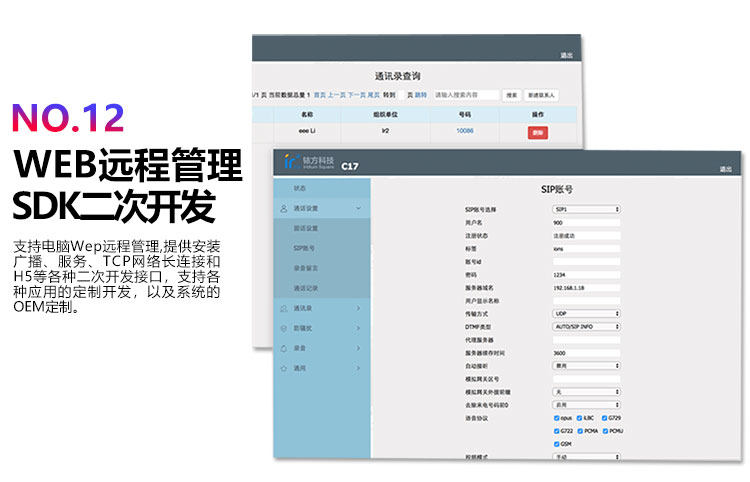Screen dimensions: 750x482
Task: Go to 首页 in the contacts pagination
Action: point(320,95)
